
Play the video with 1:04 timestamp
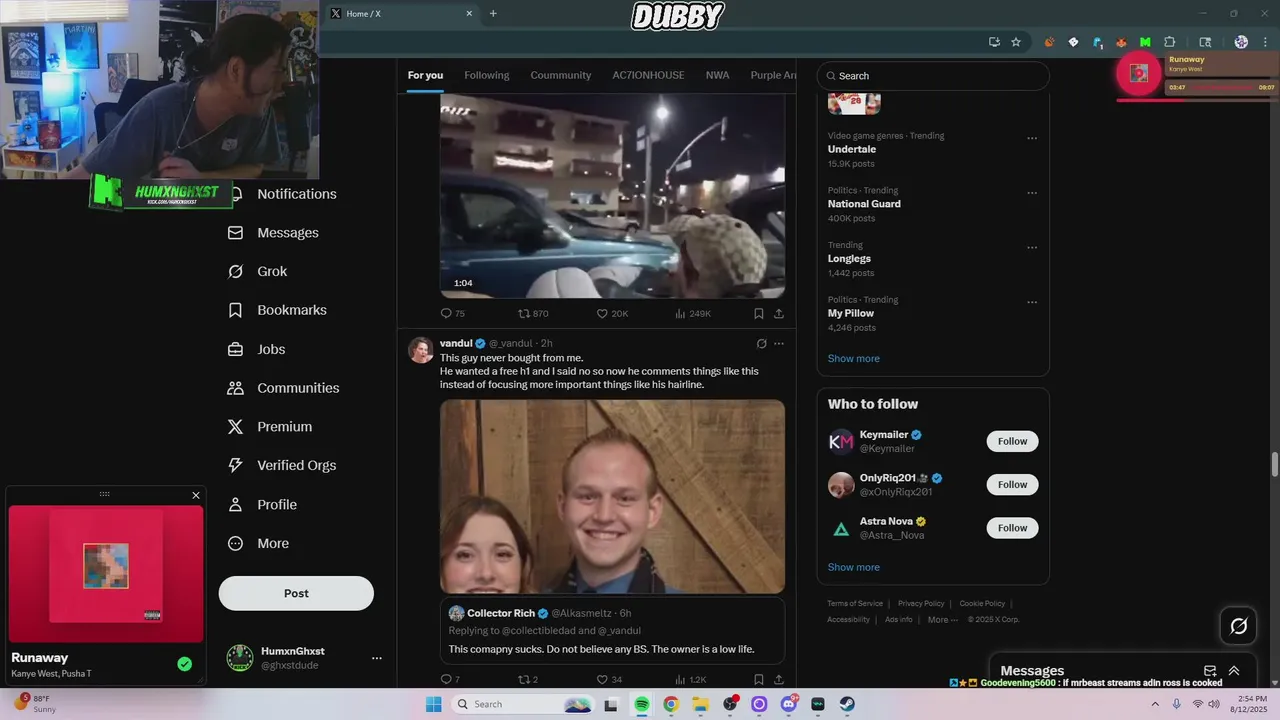coord(612,196)
